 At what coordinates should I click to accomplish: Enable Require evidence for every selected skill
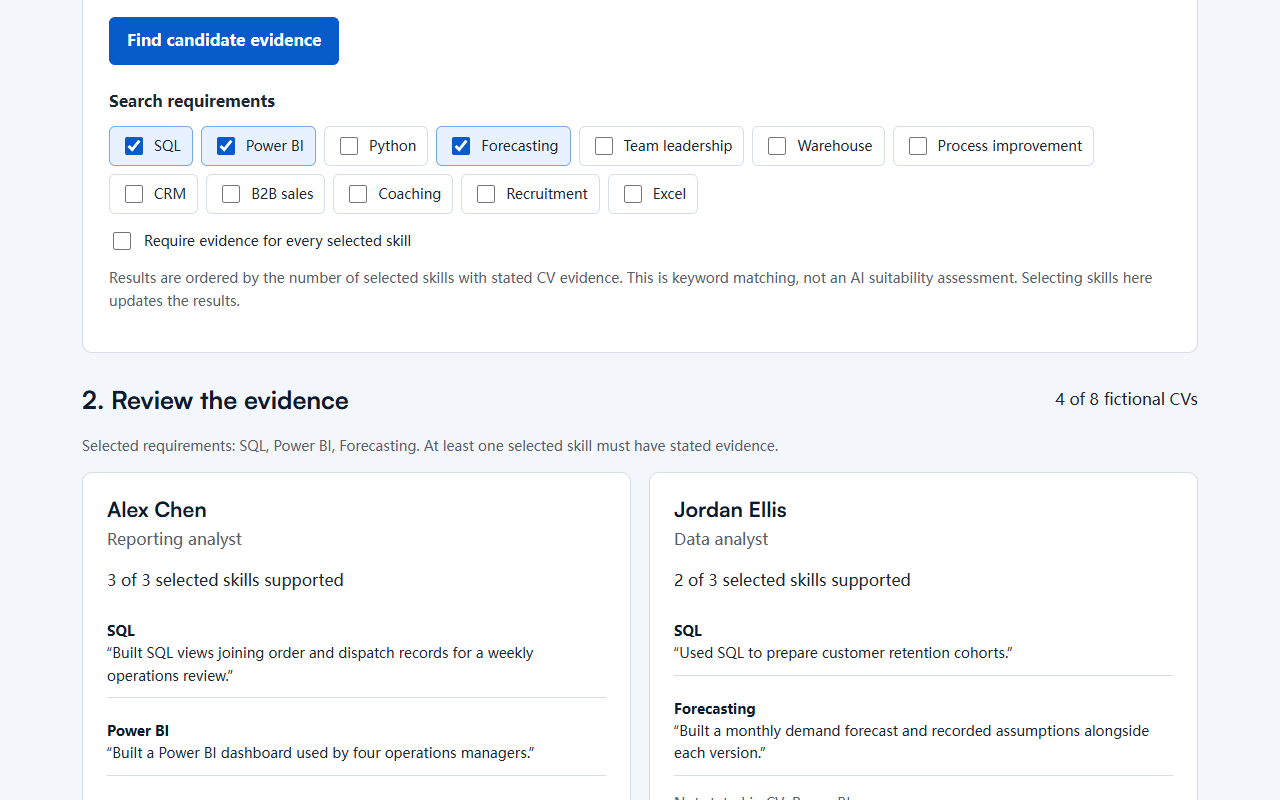122,241
